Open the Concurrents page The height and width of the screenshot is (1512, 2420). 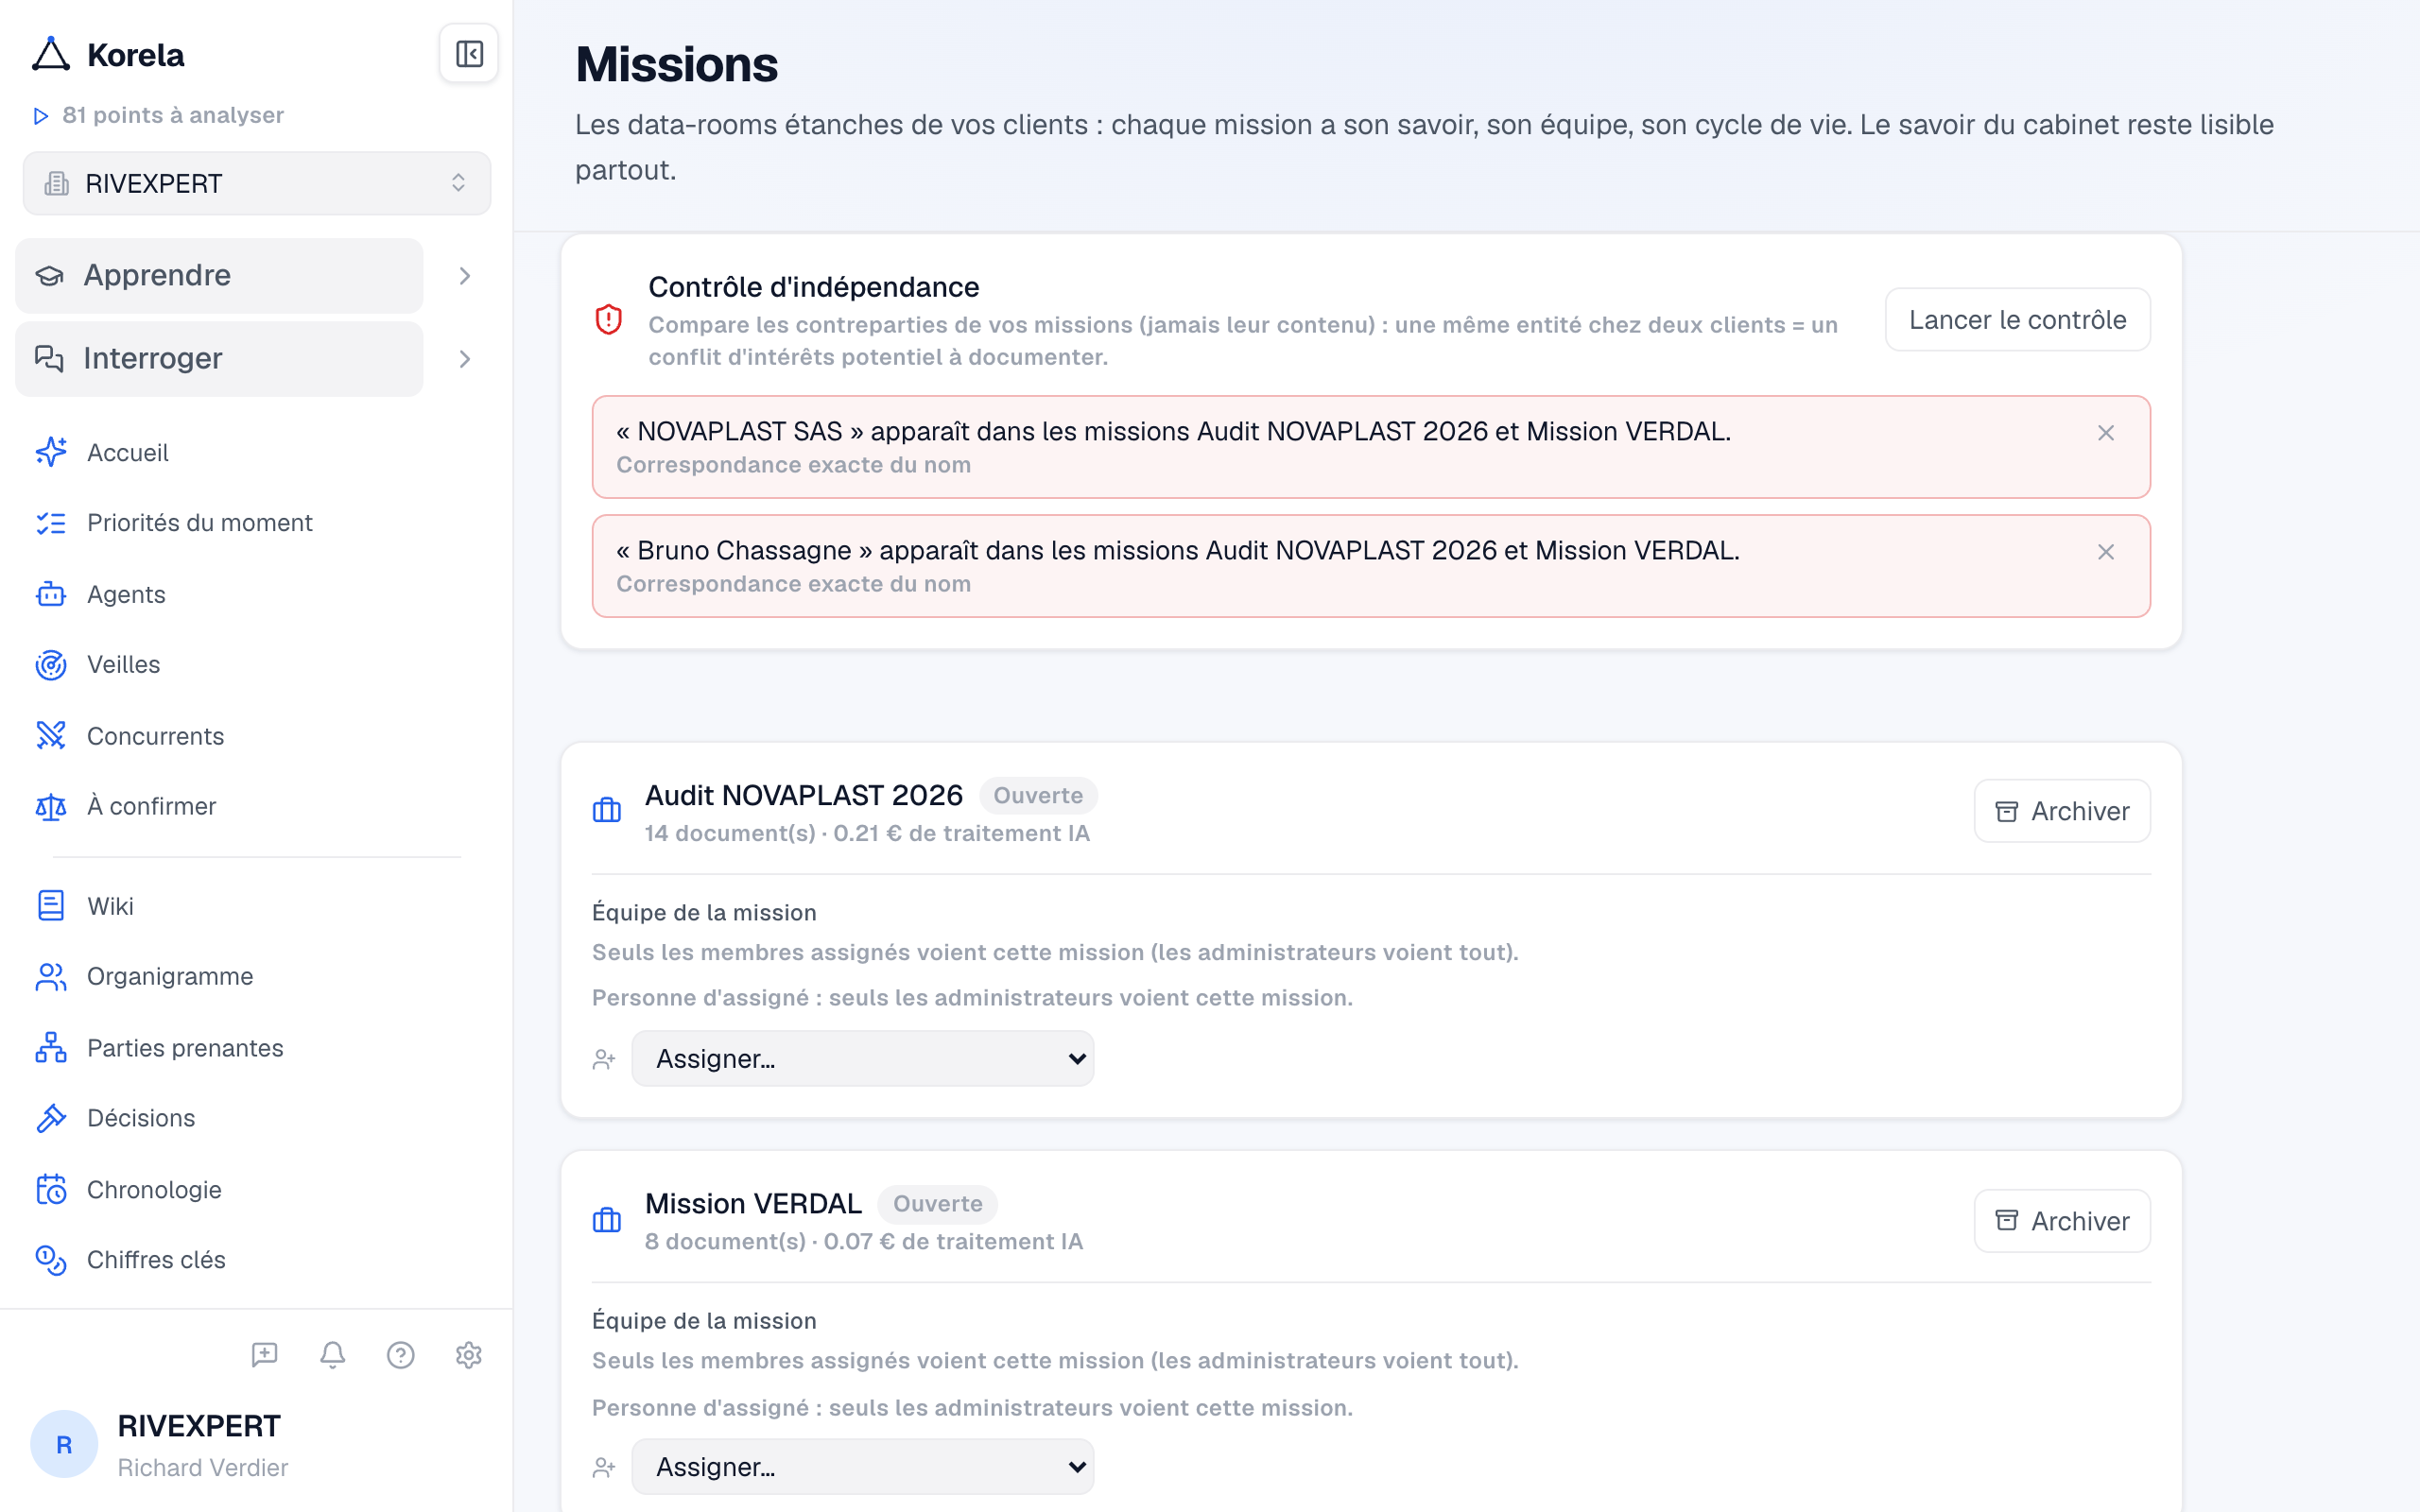pos(155,736)
